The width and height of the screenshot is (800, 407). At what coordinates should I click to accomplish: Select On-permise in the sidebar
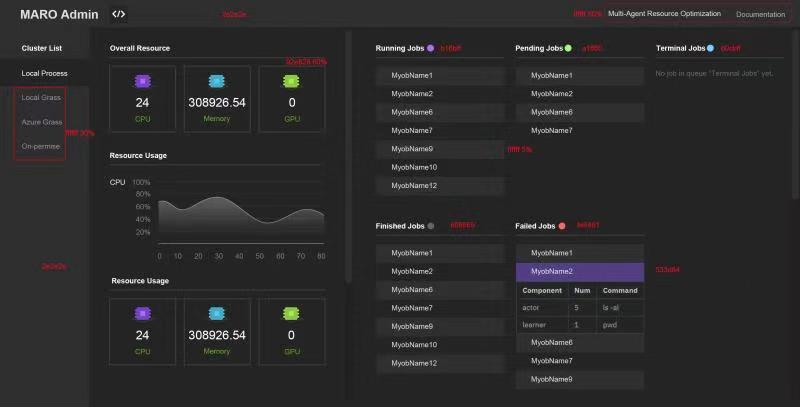(41, 146)
